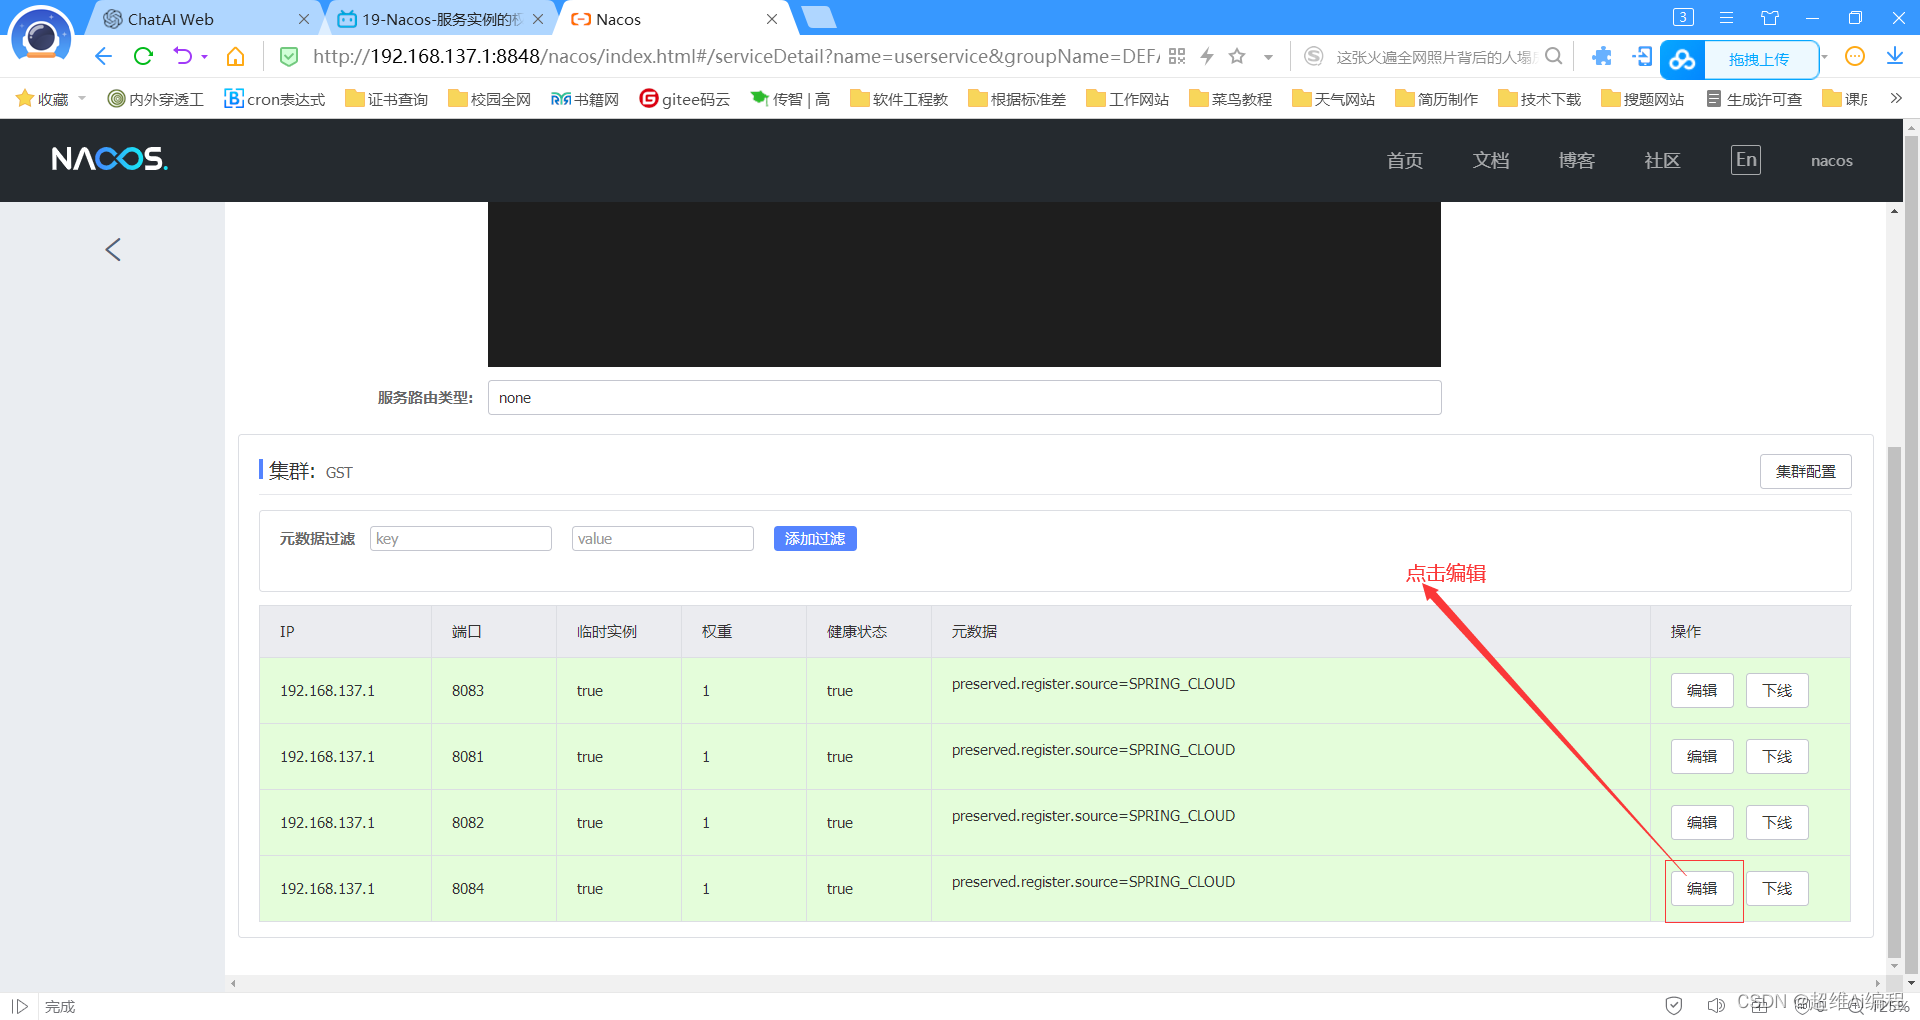1920x1020 pixels.
Task: Click the browser avatar logo at top left
Action: pos(41,35)
